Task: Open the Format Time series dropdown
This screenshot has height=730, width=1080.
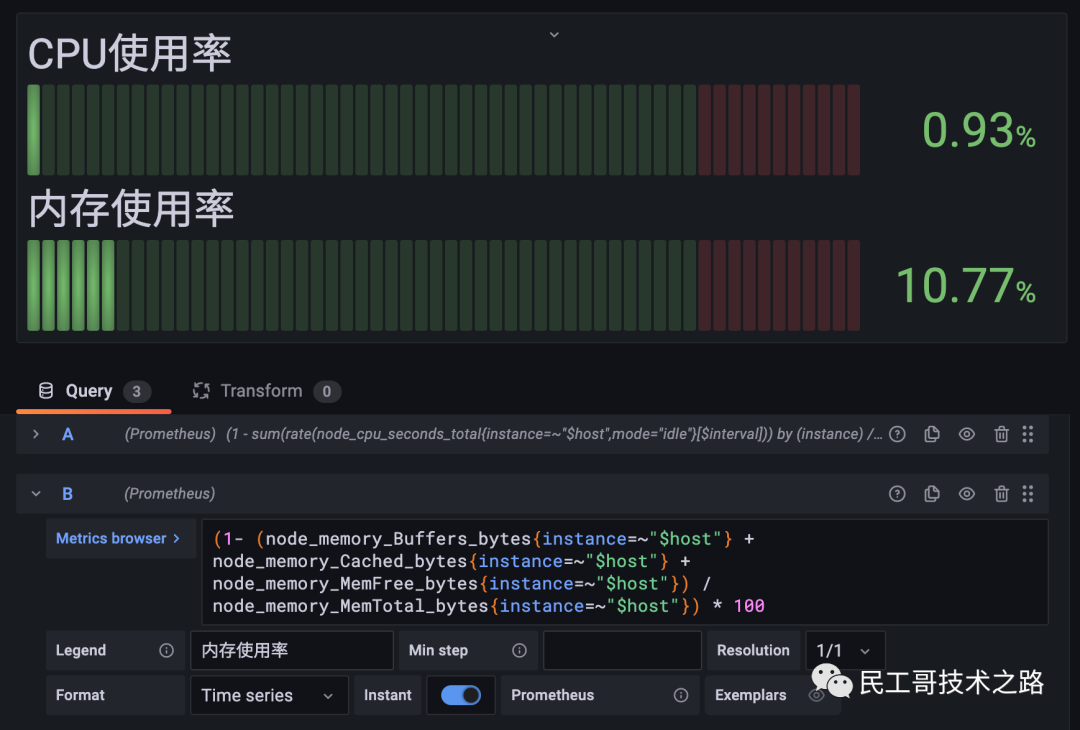Action: pyautogui.click(x=269, y=695)
